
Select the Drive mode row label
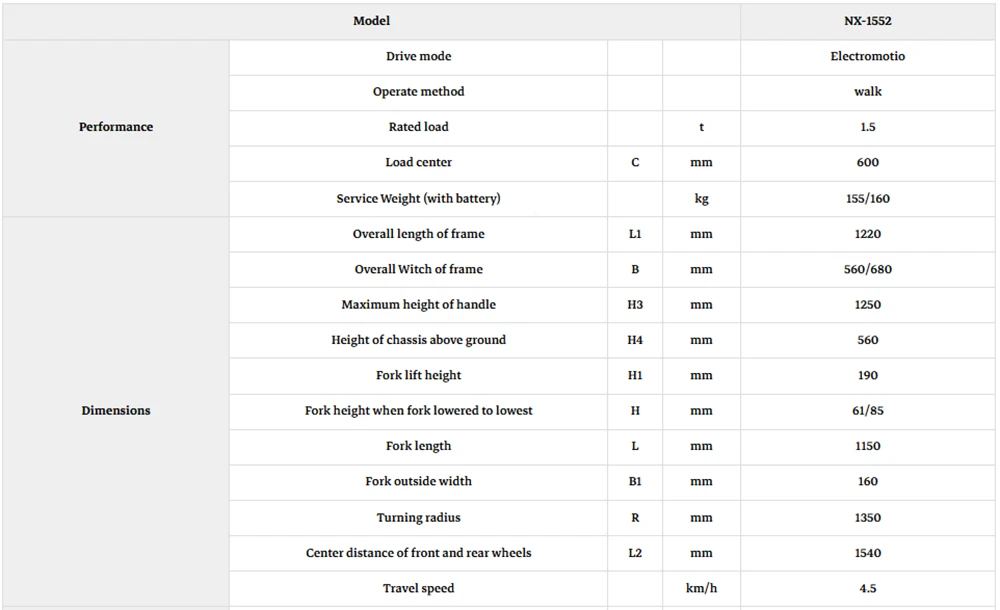(x=418, y=56)
